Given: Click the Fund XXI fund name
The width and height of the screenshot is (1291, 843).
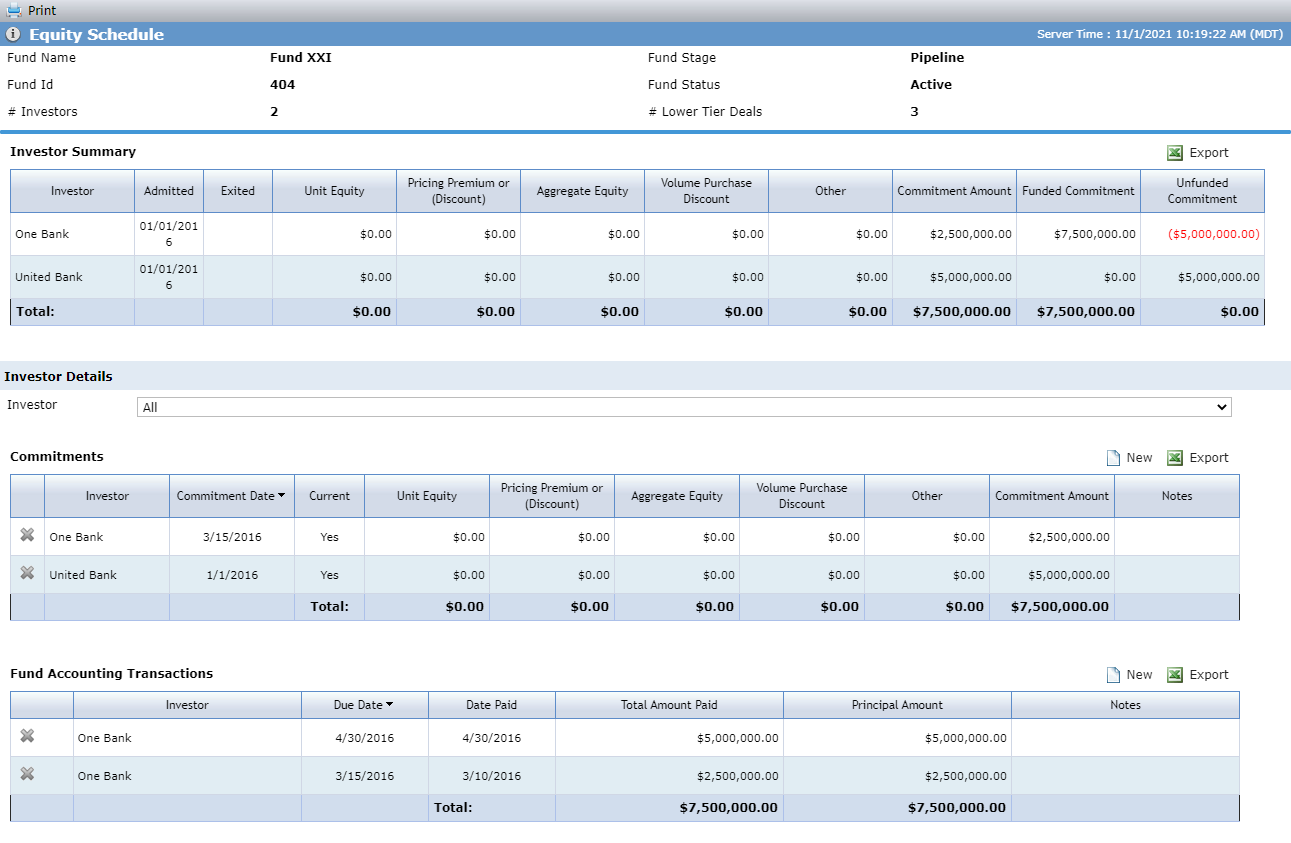Looking at the screenshot, I should [x=301, y=58].
